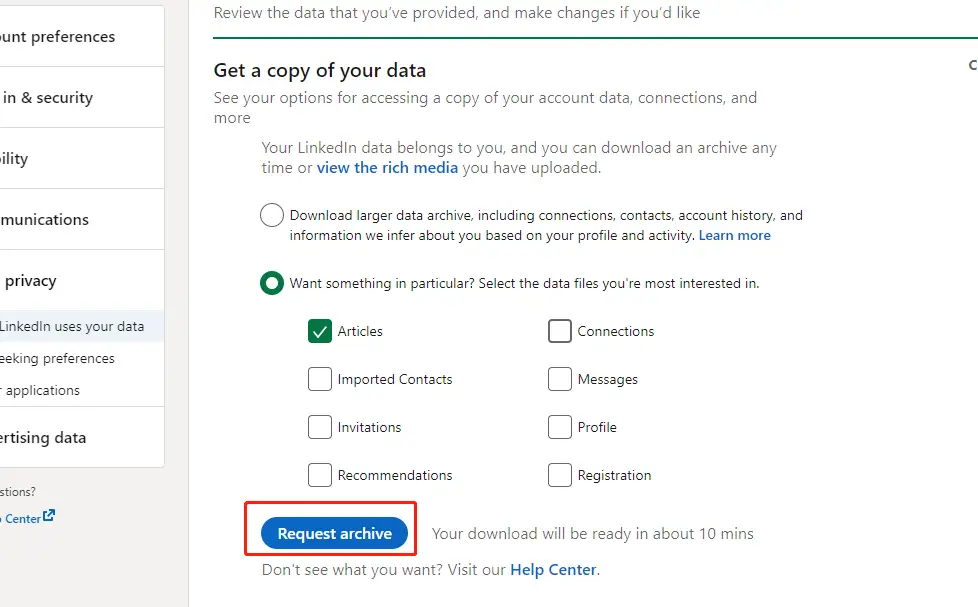The width and height of the screenshot is (978, 607).
Task: Open the Advertising data sidebar section
Action: tap(43, 438)
